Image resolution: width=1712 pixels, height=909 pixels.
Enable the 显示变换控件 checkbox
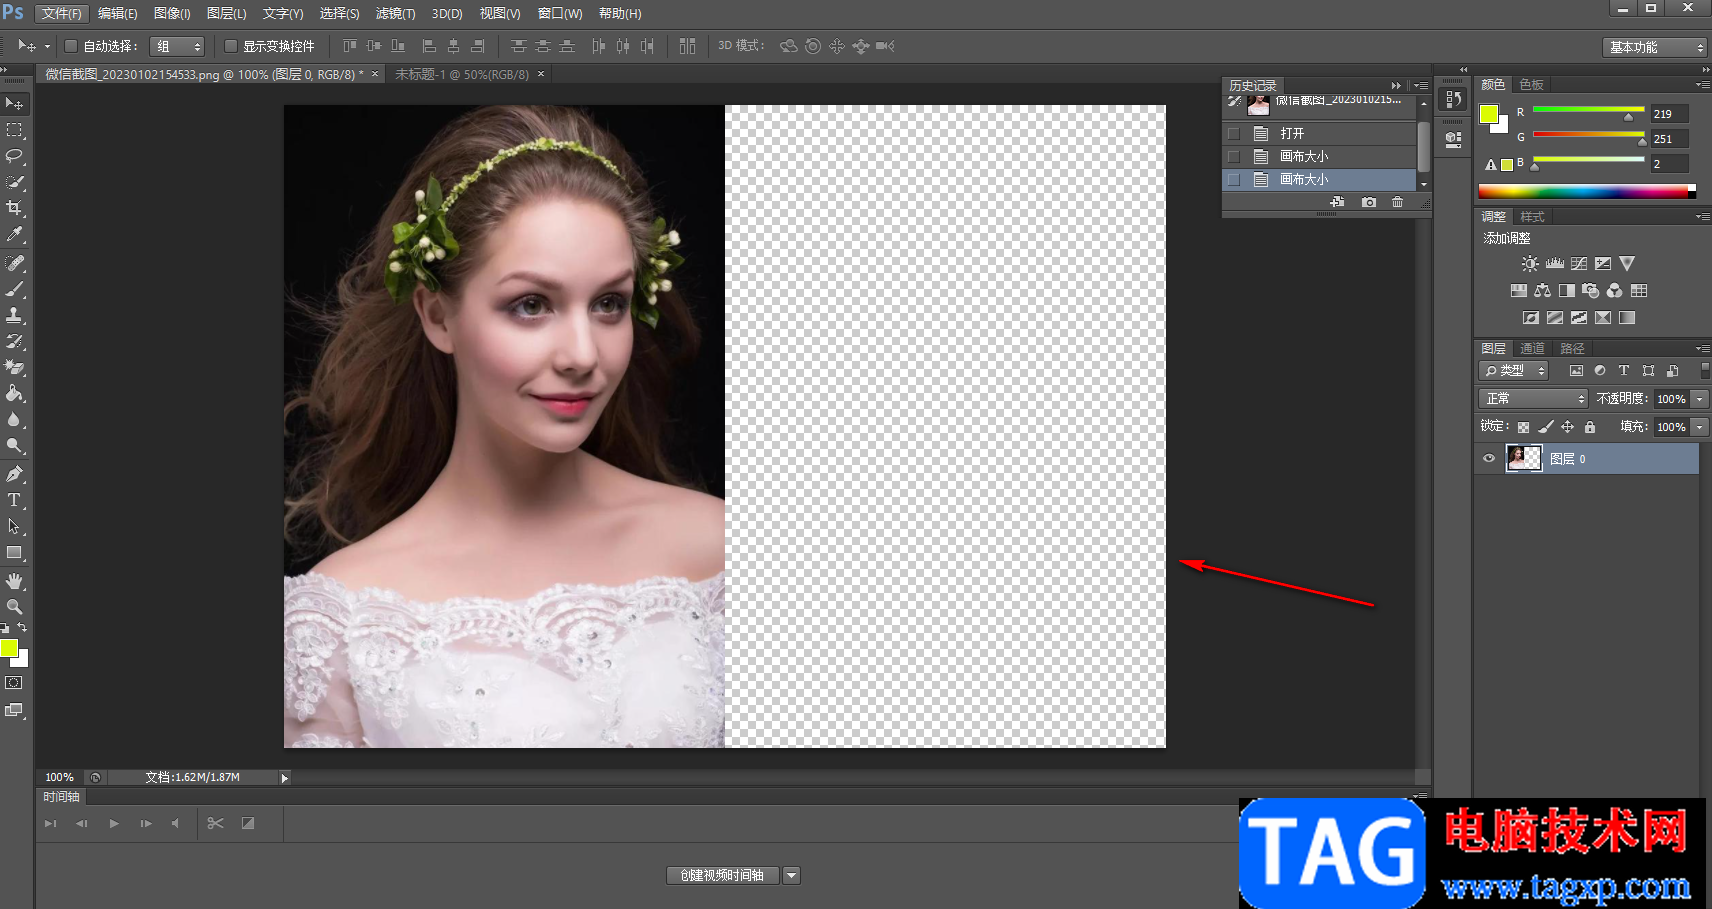click(x=231, y=46)
